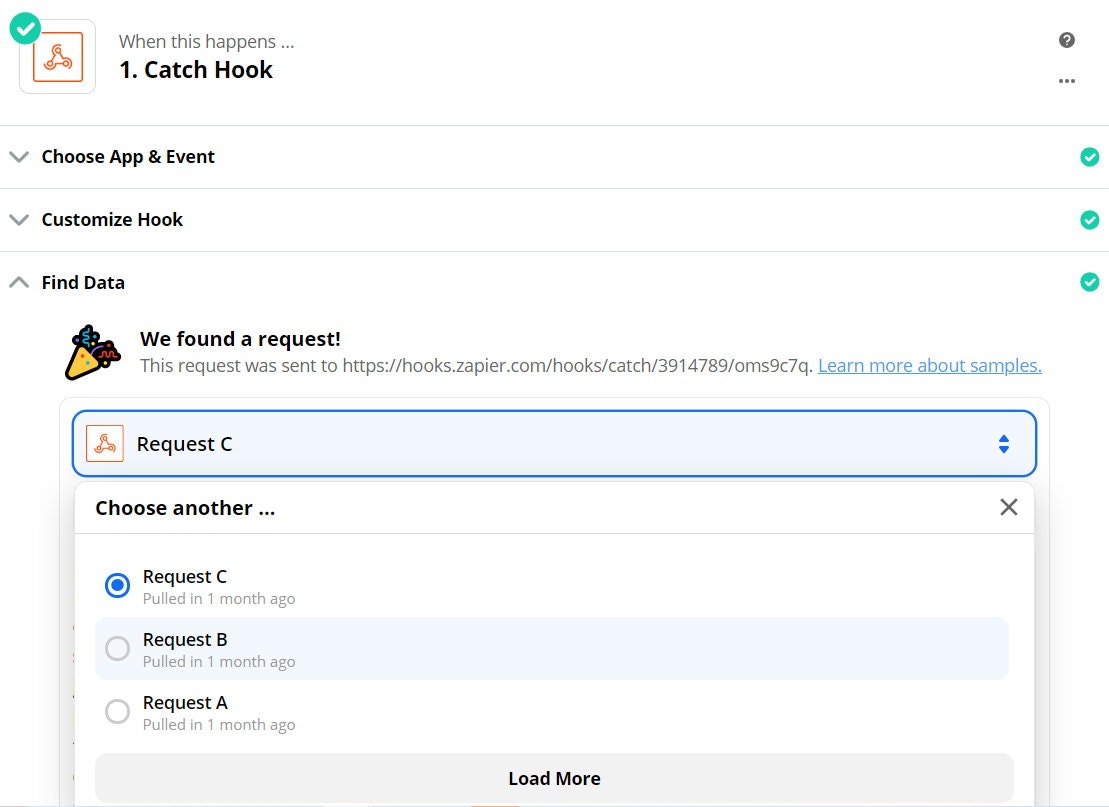Viewport: 1109px width, 807px height.
Task: Click the Choose App & Event label
Action: pos(128,157)
